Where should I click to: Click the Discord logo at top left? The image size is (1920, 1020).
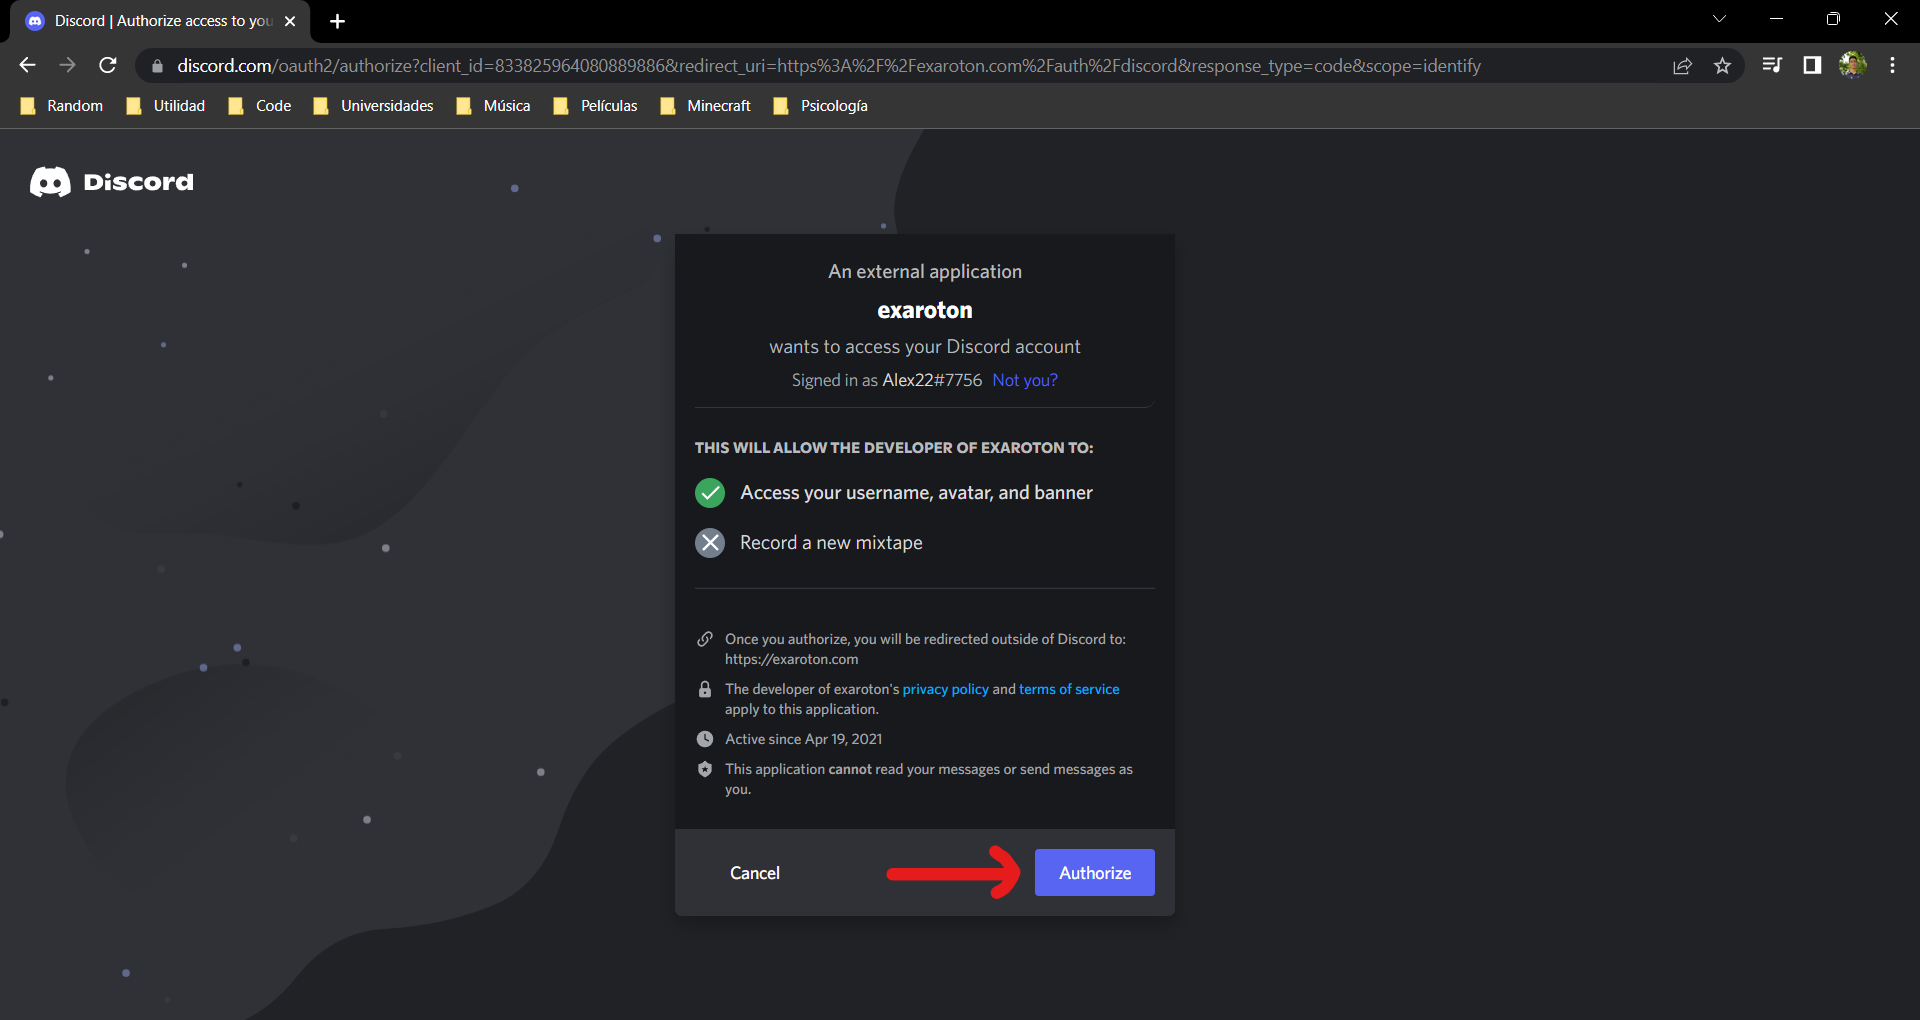point(112,182)
